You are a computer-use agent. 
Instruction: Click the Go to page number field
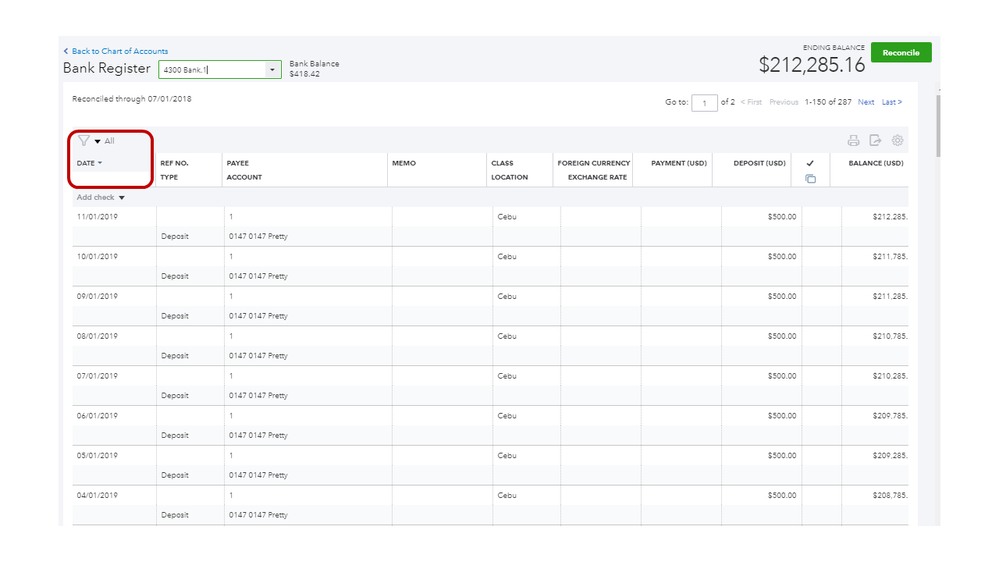(705, 103)
